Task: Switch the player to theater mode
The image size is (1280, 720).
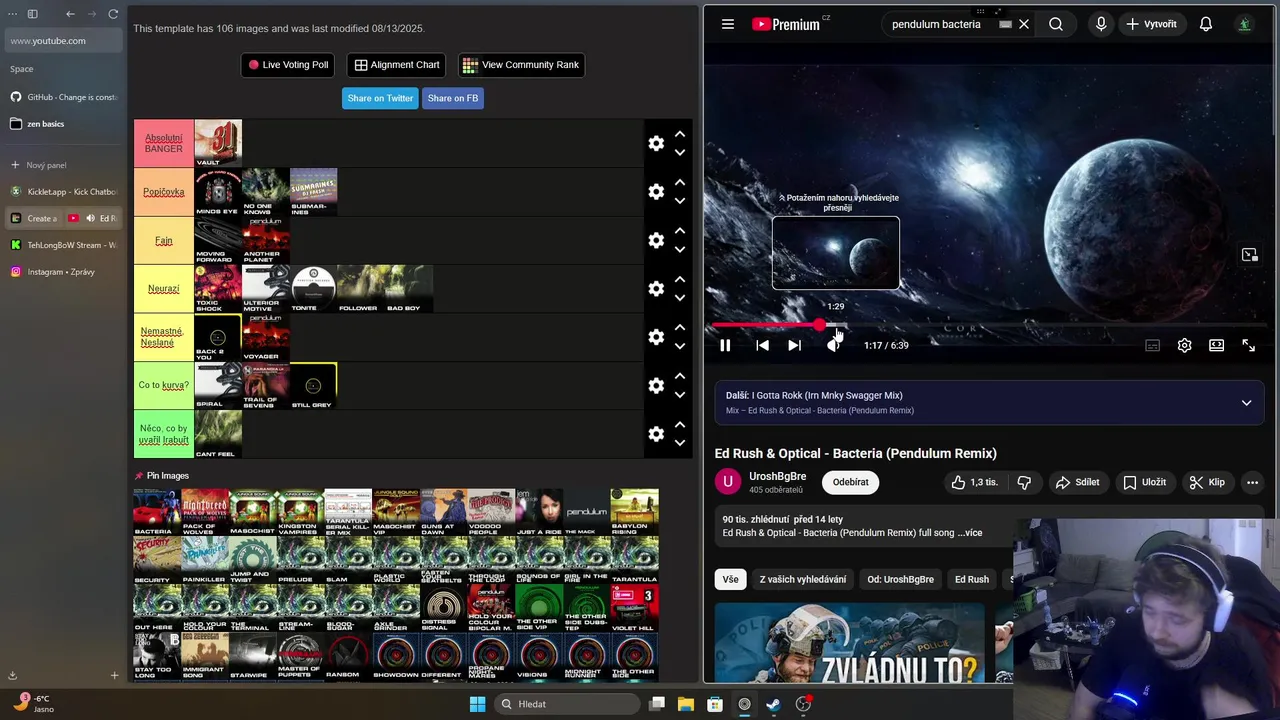Action: (1216, 345)
